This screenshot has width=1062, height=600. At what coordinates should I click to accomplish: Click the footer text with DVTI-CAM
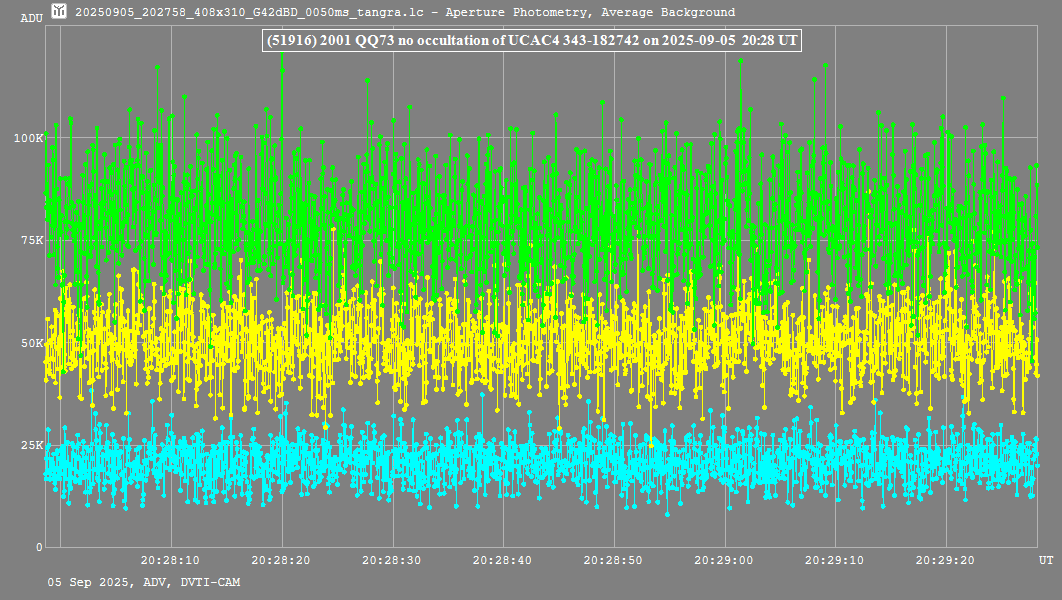click(x=143, y=582)
